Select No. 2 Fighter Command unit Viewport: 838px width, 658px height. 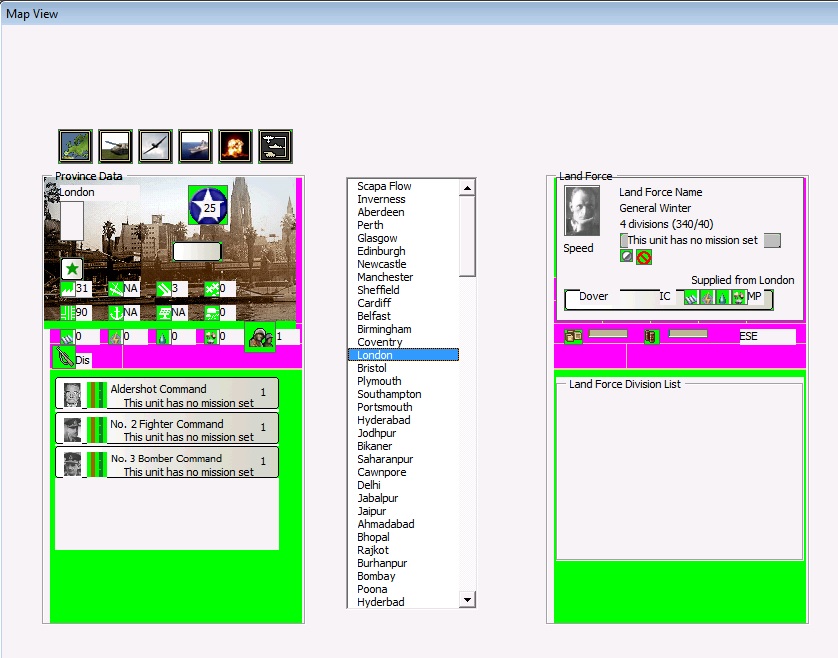tap(166, 429)
